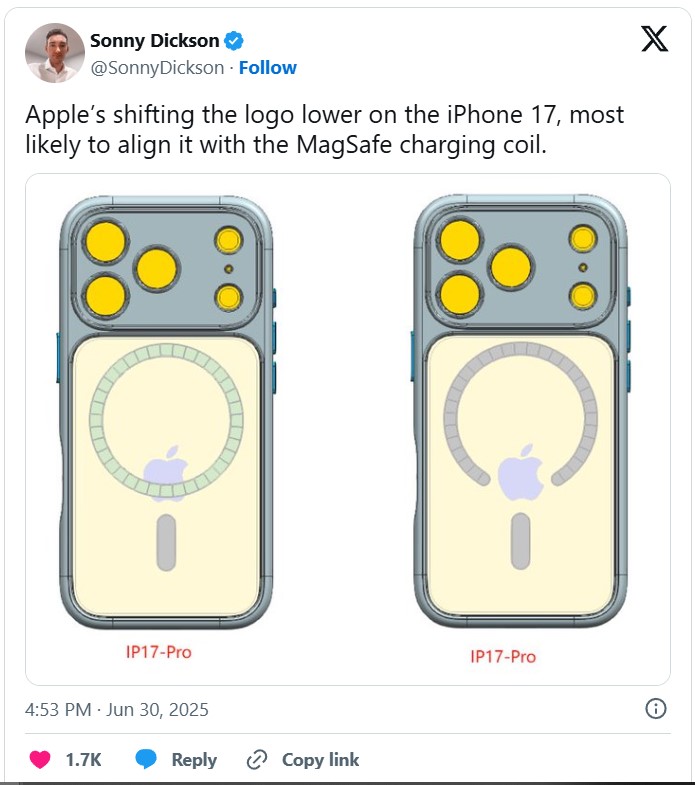Click the blue verified badge beside Sonny Dickson
The image size is (695, 785).
point(235,41)
